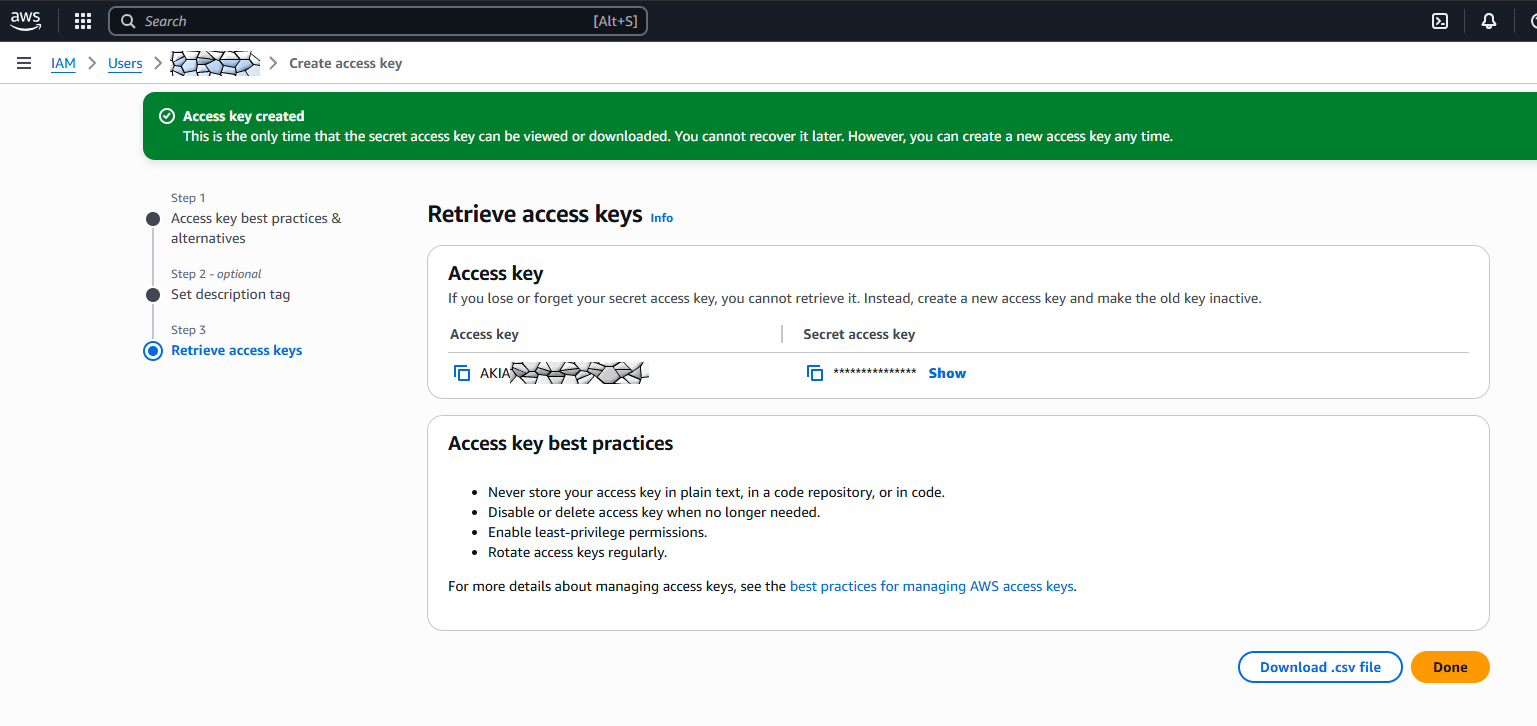The image size is (1537, 726).
Task: Select Step 1 Access key best practices & alternatives
Action: click(256, 228)
